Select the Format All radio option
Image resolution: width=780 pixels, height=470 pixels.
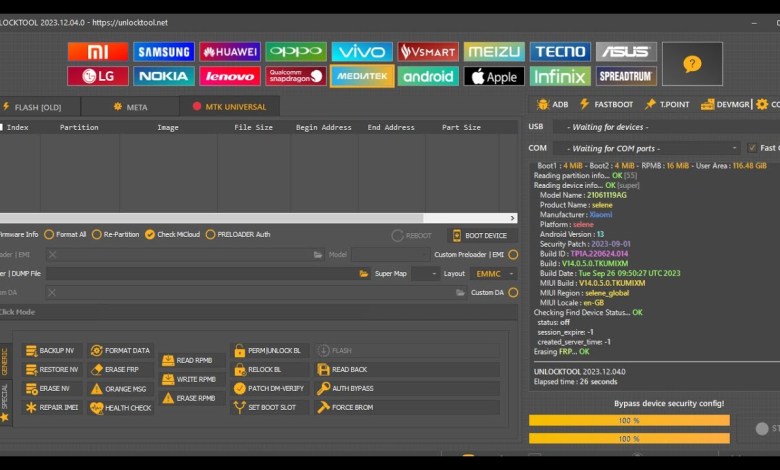[65, 234]
